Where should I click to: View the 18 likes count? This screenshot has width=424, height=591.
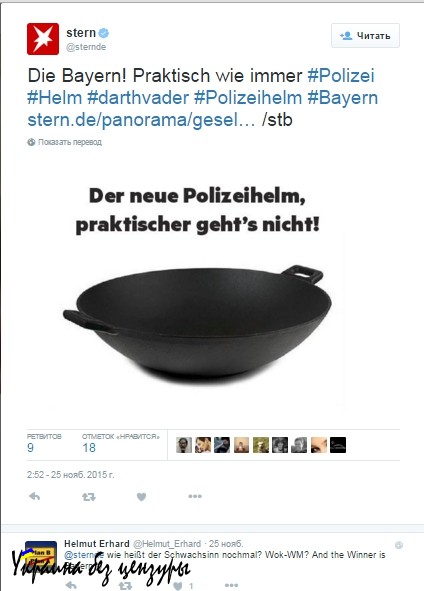coord(89,448)
